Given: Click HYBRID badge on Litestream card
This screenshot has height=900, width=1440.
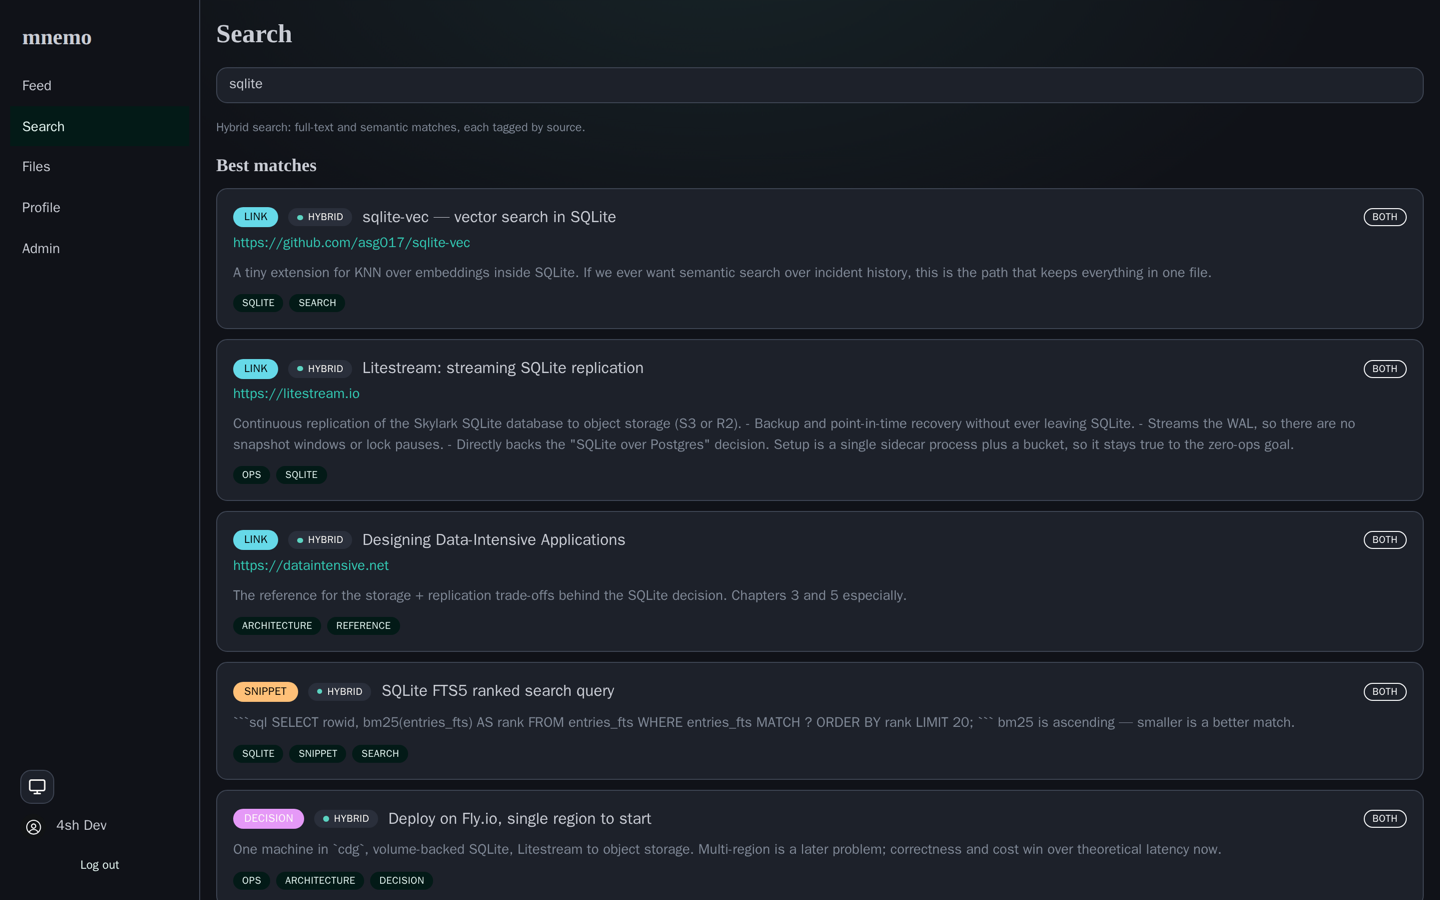Looking at the screenshot, I should coord(320,369).
